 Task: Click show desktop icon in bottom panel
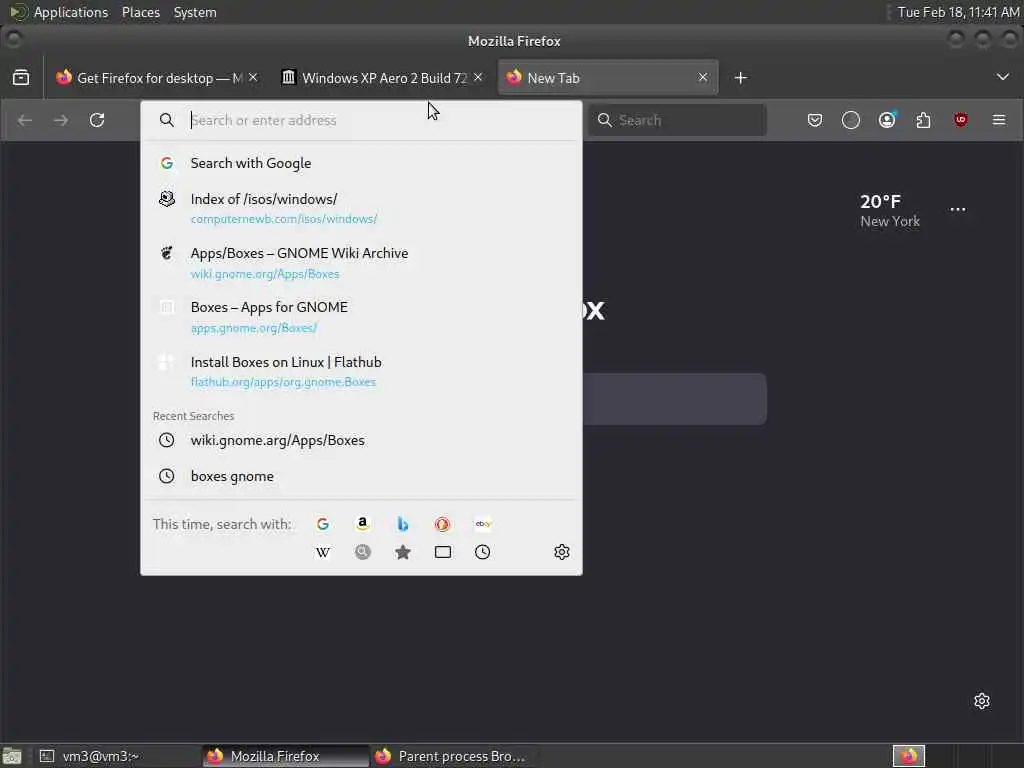(x=12, y=756)
